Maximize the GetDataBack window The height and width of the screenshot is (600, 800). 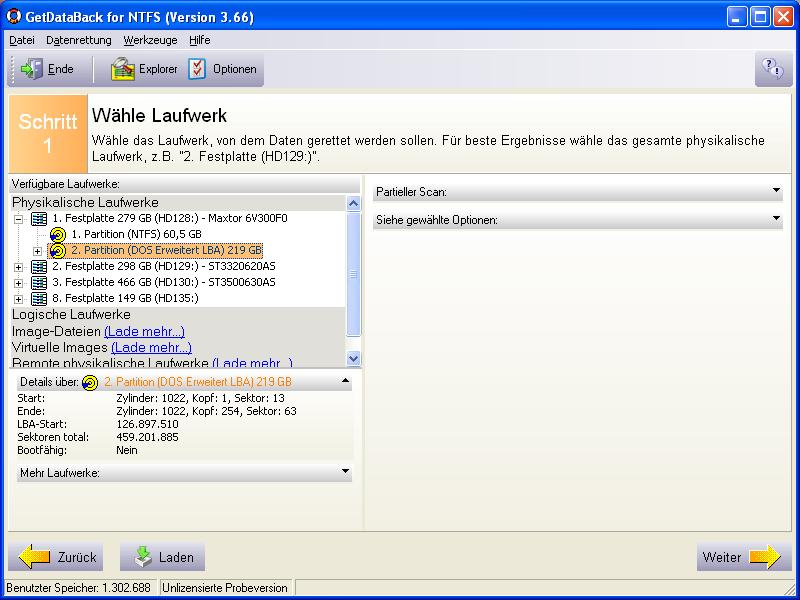point(760,17)
